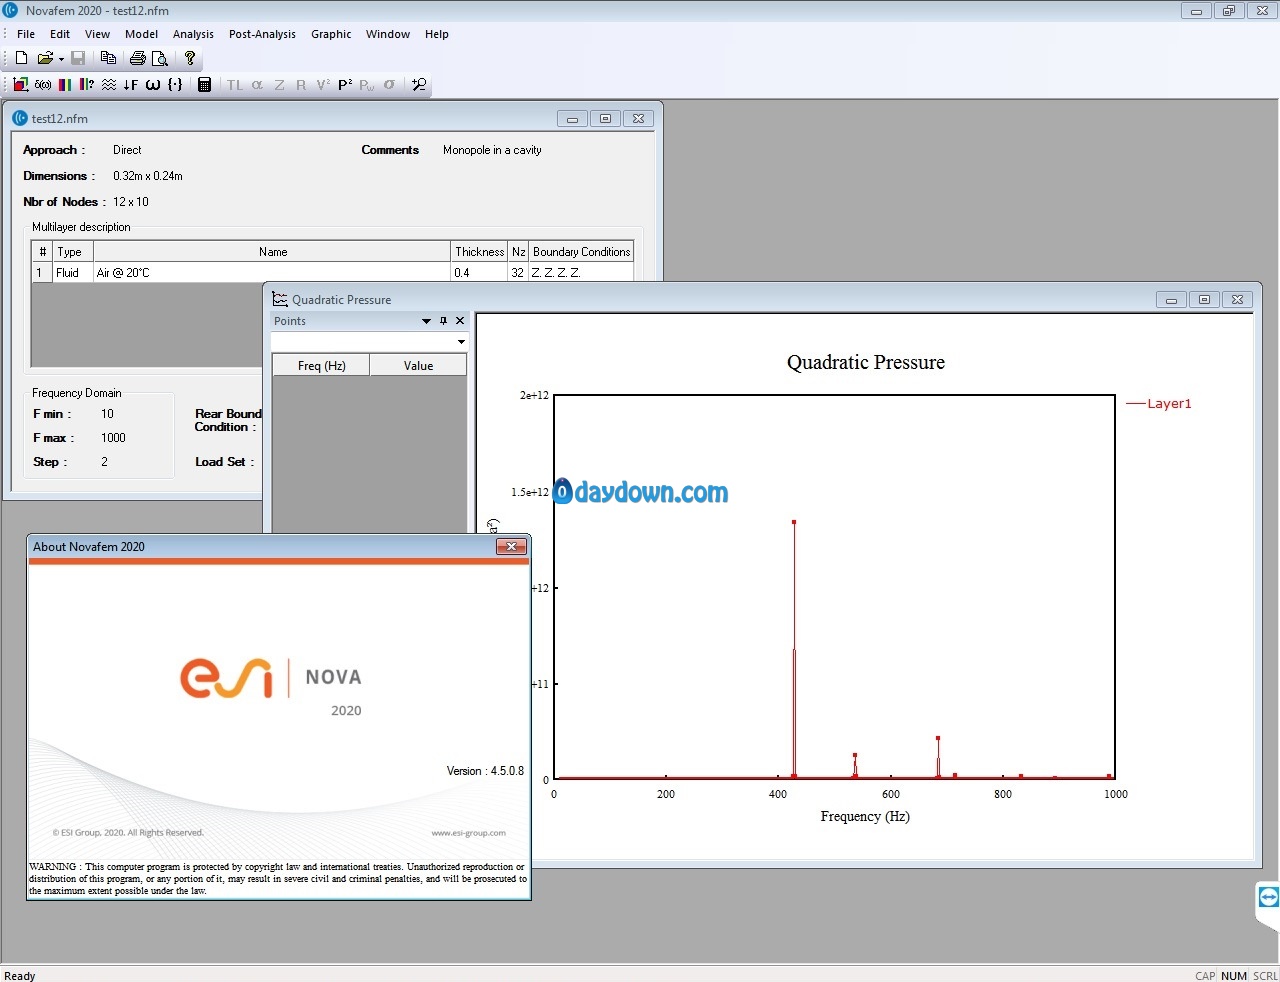Click the calculator compute icon
This screenshot has width=1280, height=982.
pyautogui.click(x=204, y=85)
